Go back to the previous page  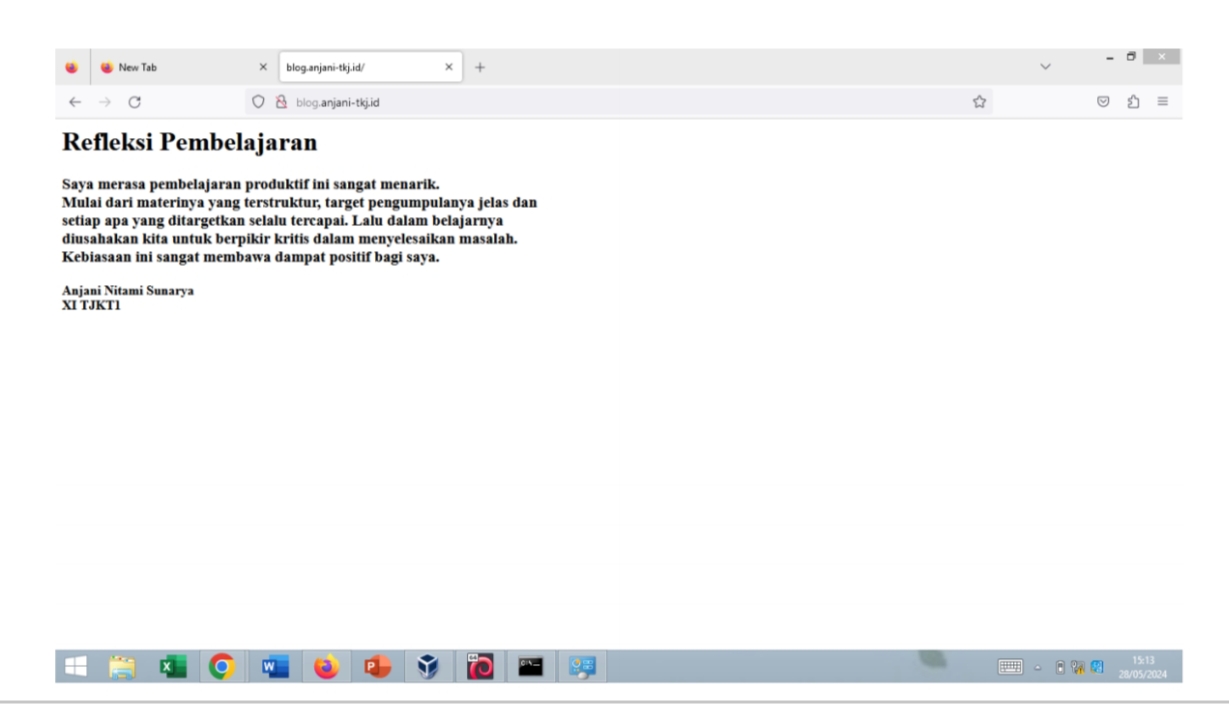[75, 102]
